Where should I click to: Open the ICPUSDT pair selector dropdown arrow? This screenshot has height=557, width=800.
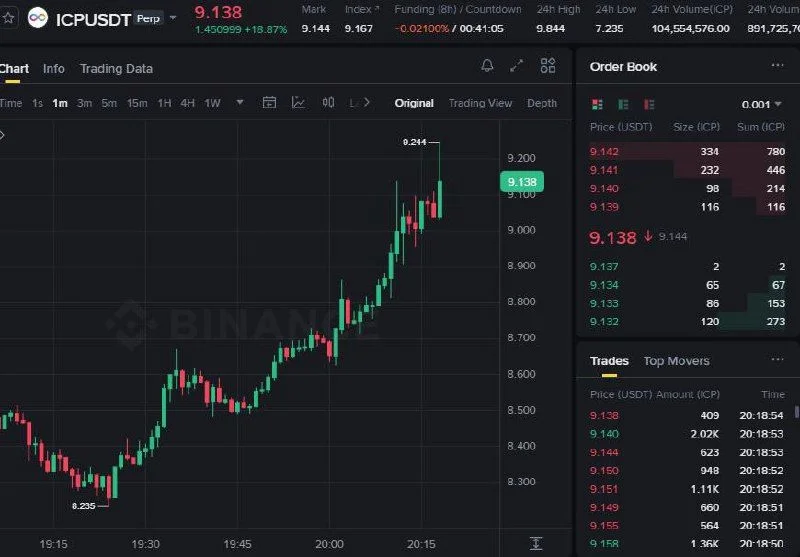point(173,18)
